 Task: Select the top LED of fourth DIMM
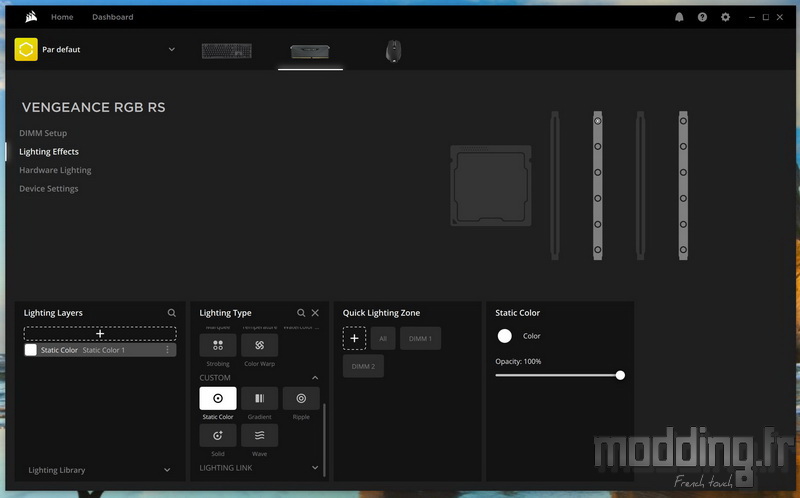pyautogui.click(x=683, y=121)
